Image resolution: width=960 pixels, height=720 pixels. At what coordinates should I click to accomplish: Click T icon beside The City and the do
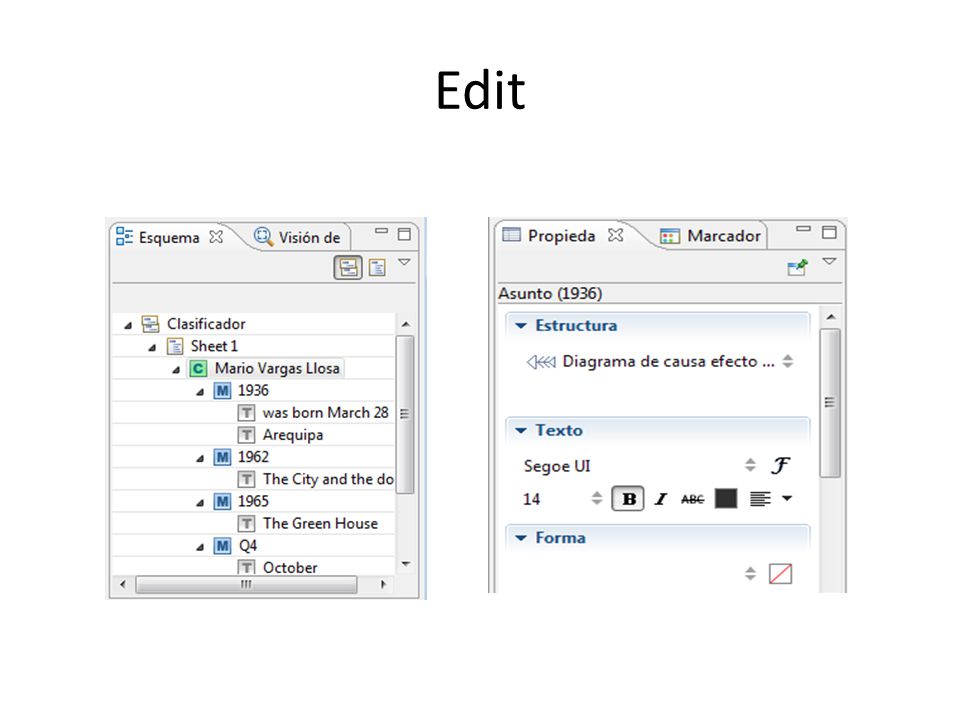(x=246, y=479)
